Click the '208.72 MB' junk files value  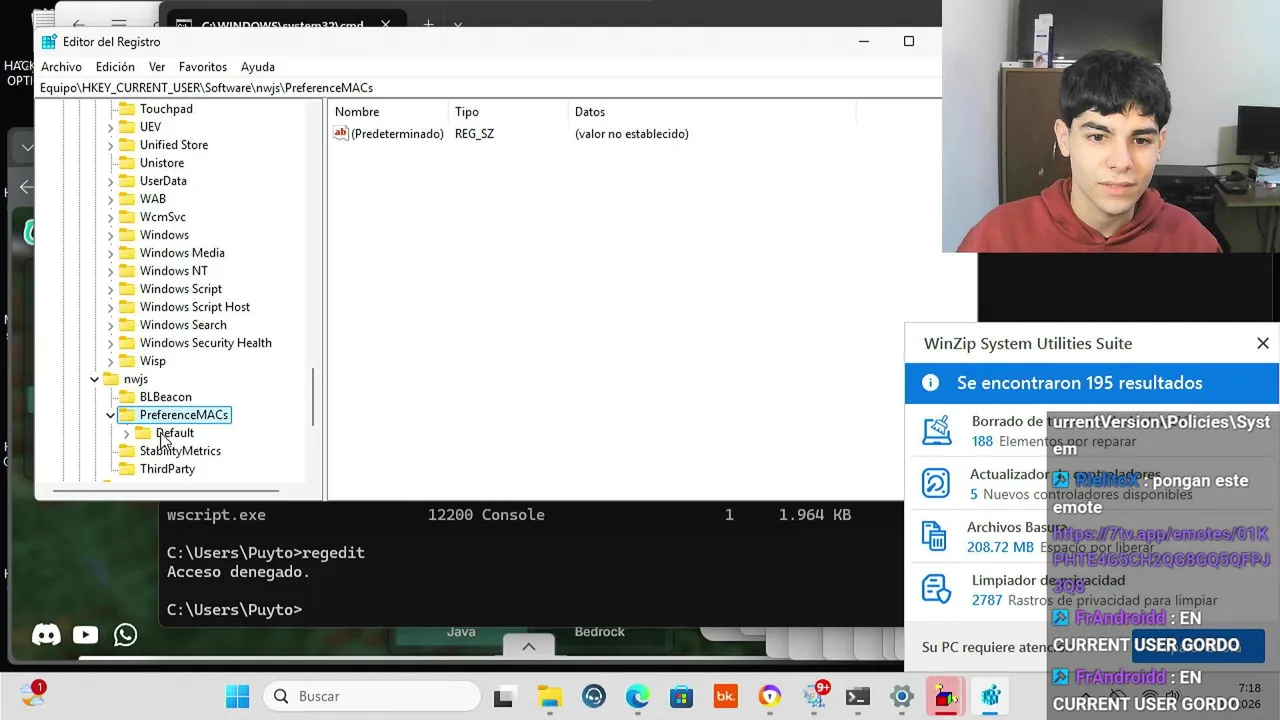coord(1000,547)
